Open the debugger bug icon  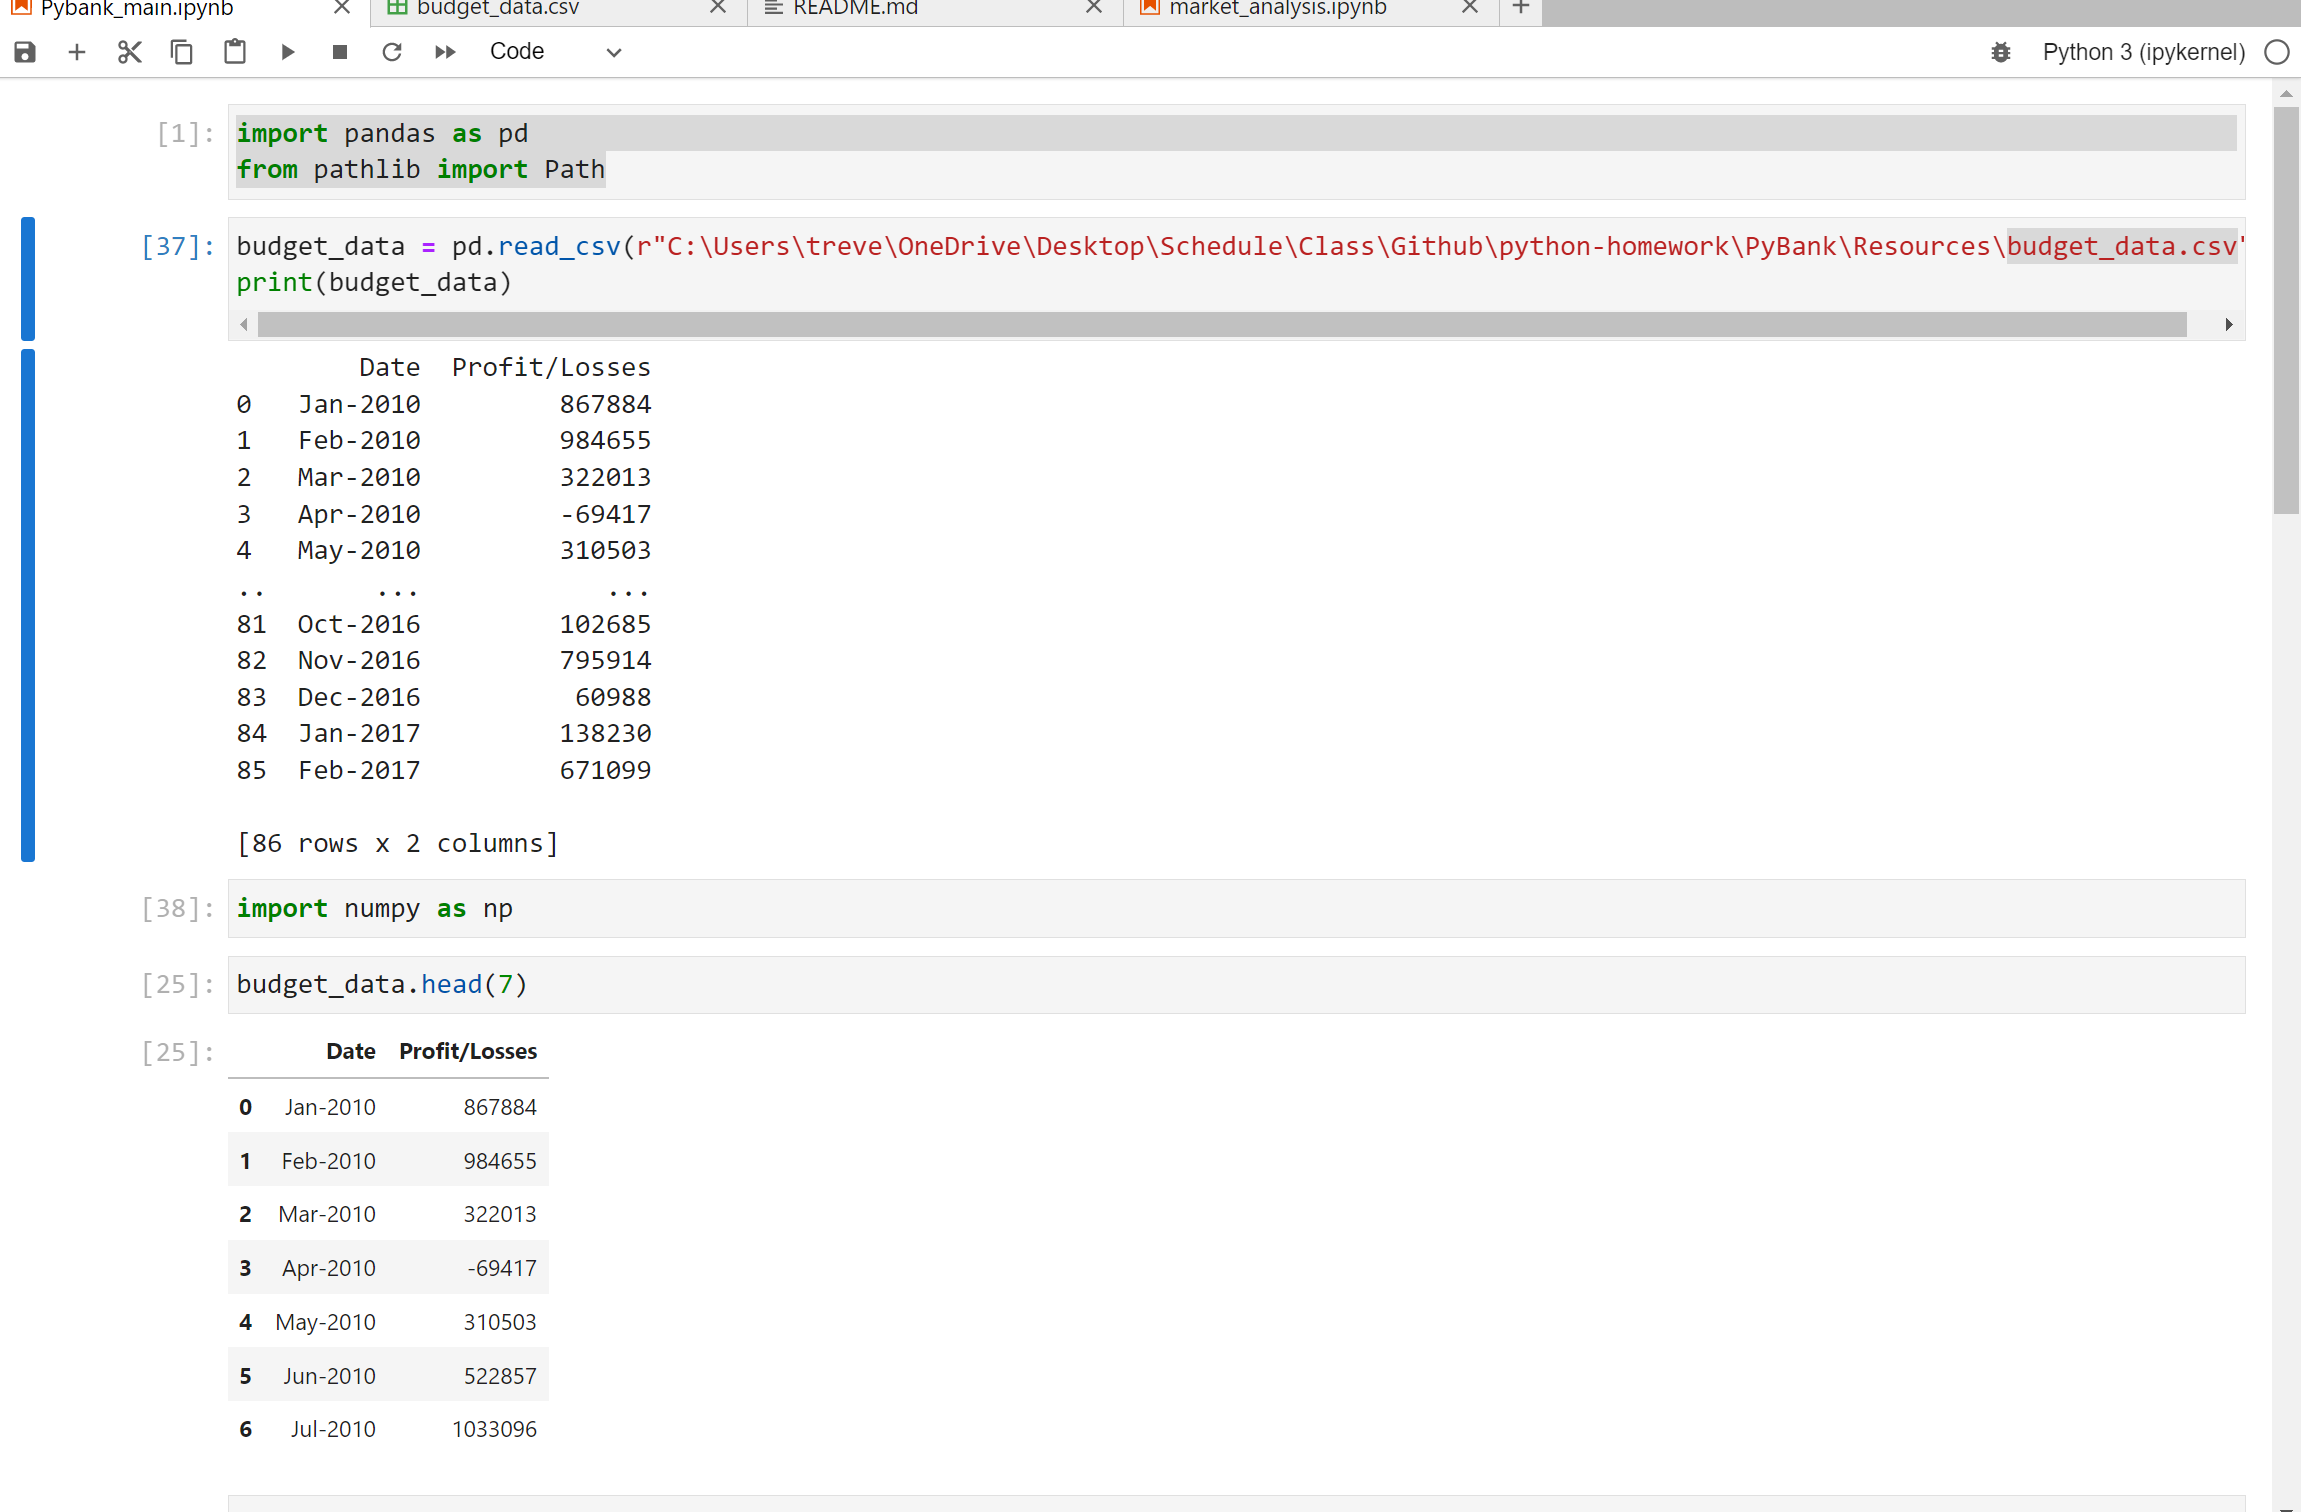(x=2000, y=52)
